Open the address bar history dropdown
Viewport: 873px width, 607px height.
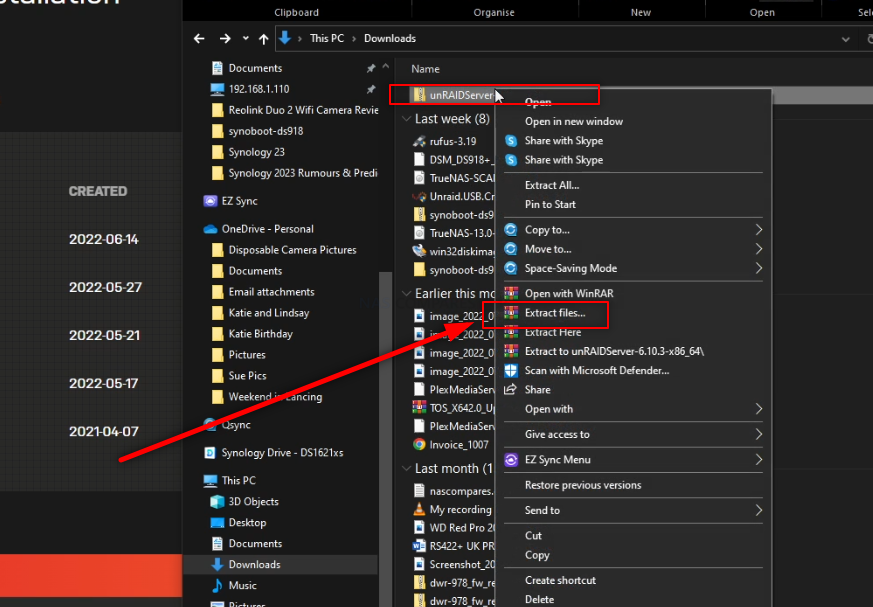(846, 39)
